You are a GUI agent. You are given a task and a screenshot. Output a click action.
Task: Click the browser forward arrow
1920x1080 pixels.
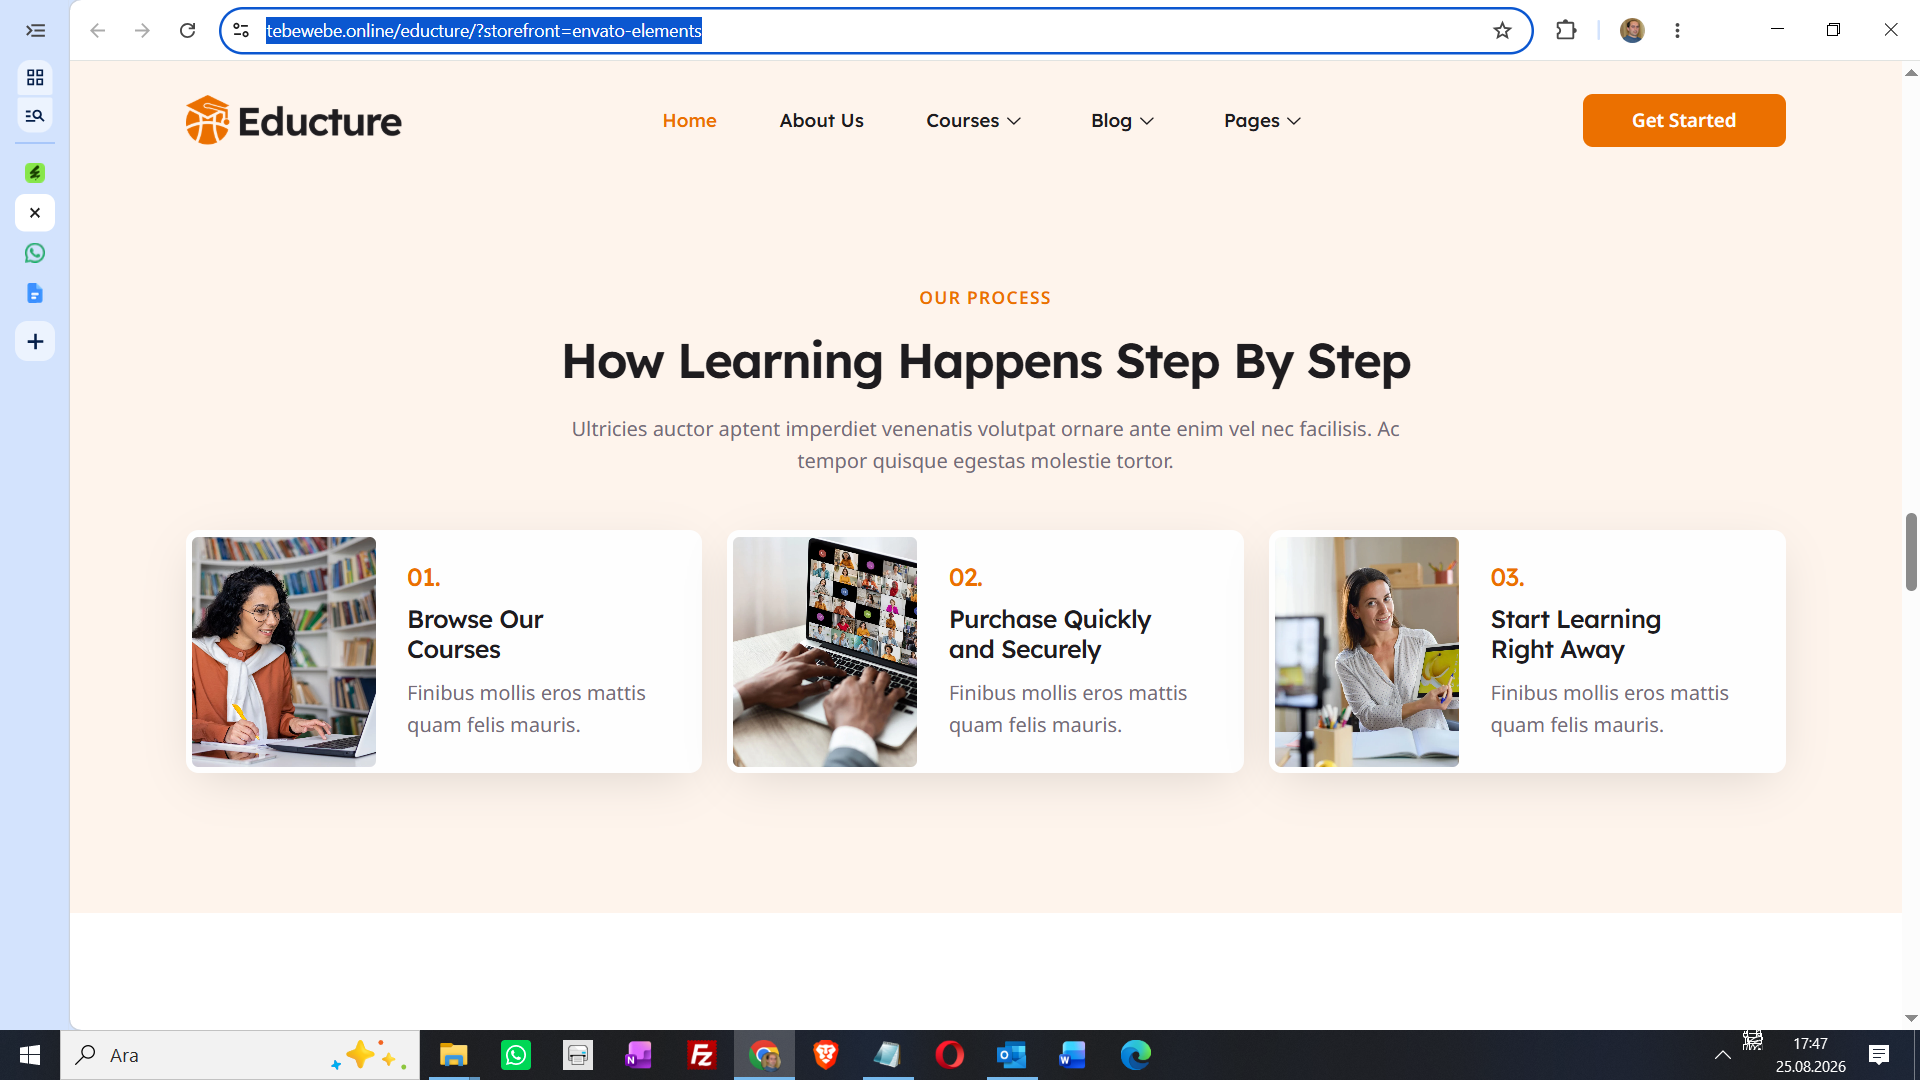click(x=142, y=30)
